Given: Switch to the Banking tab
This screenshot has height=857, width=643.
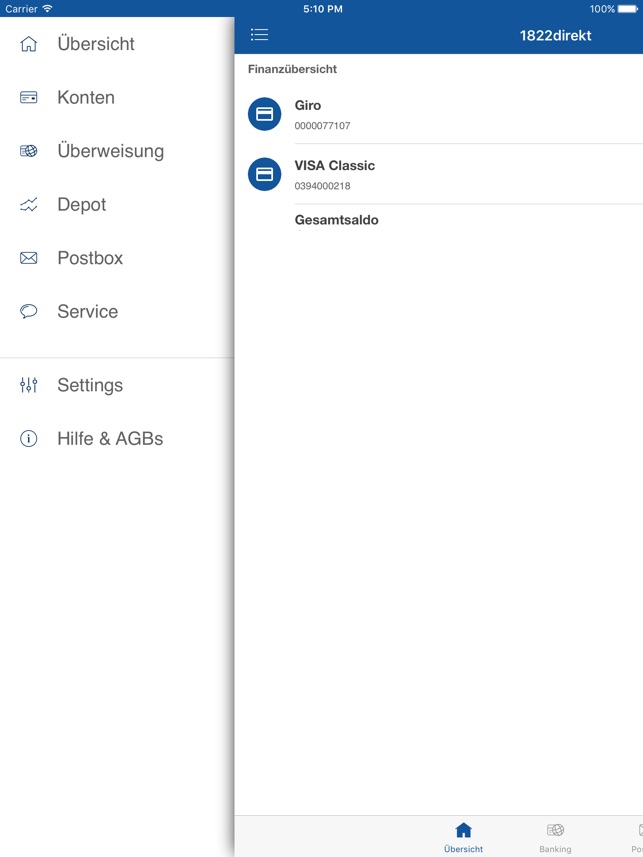Looking at the screenshot, I should click(x=555, y=837).
